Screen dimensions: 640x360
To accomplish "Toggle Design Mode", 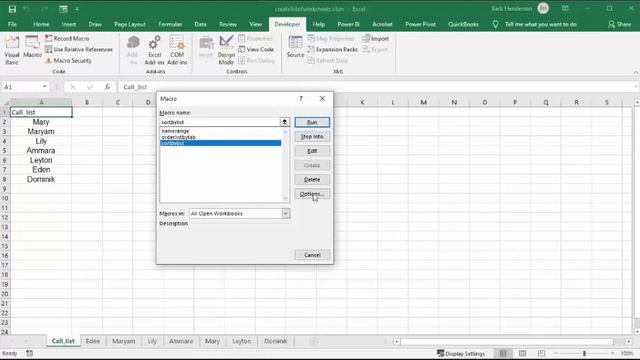I will click(226, 50).
